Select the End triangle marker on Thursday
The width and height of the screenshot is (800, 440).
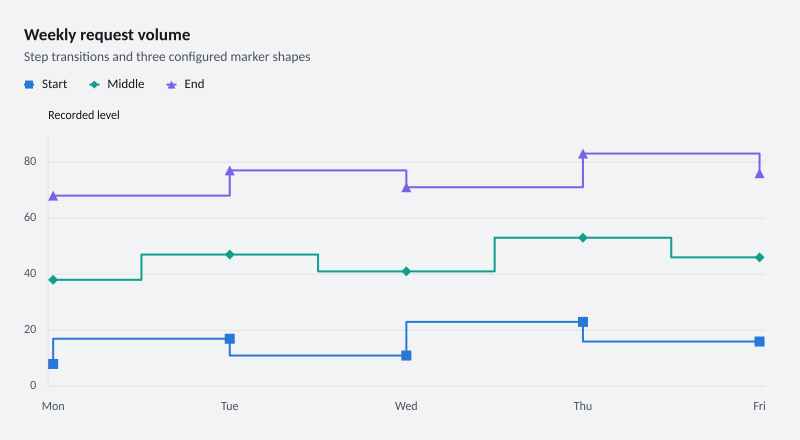point(583,154)
